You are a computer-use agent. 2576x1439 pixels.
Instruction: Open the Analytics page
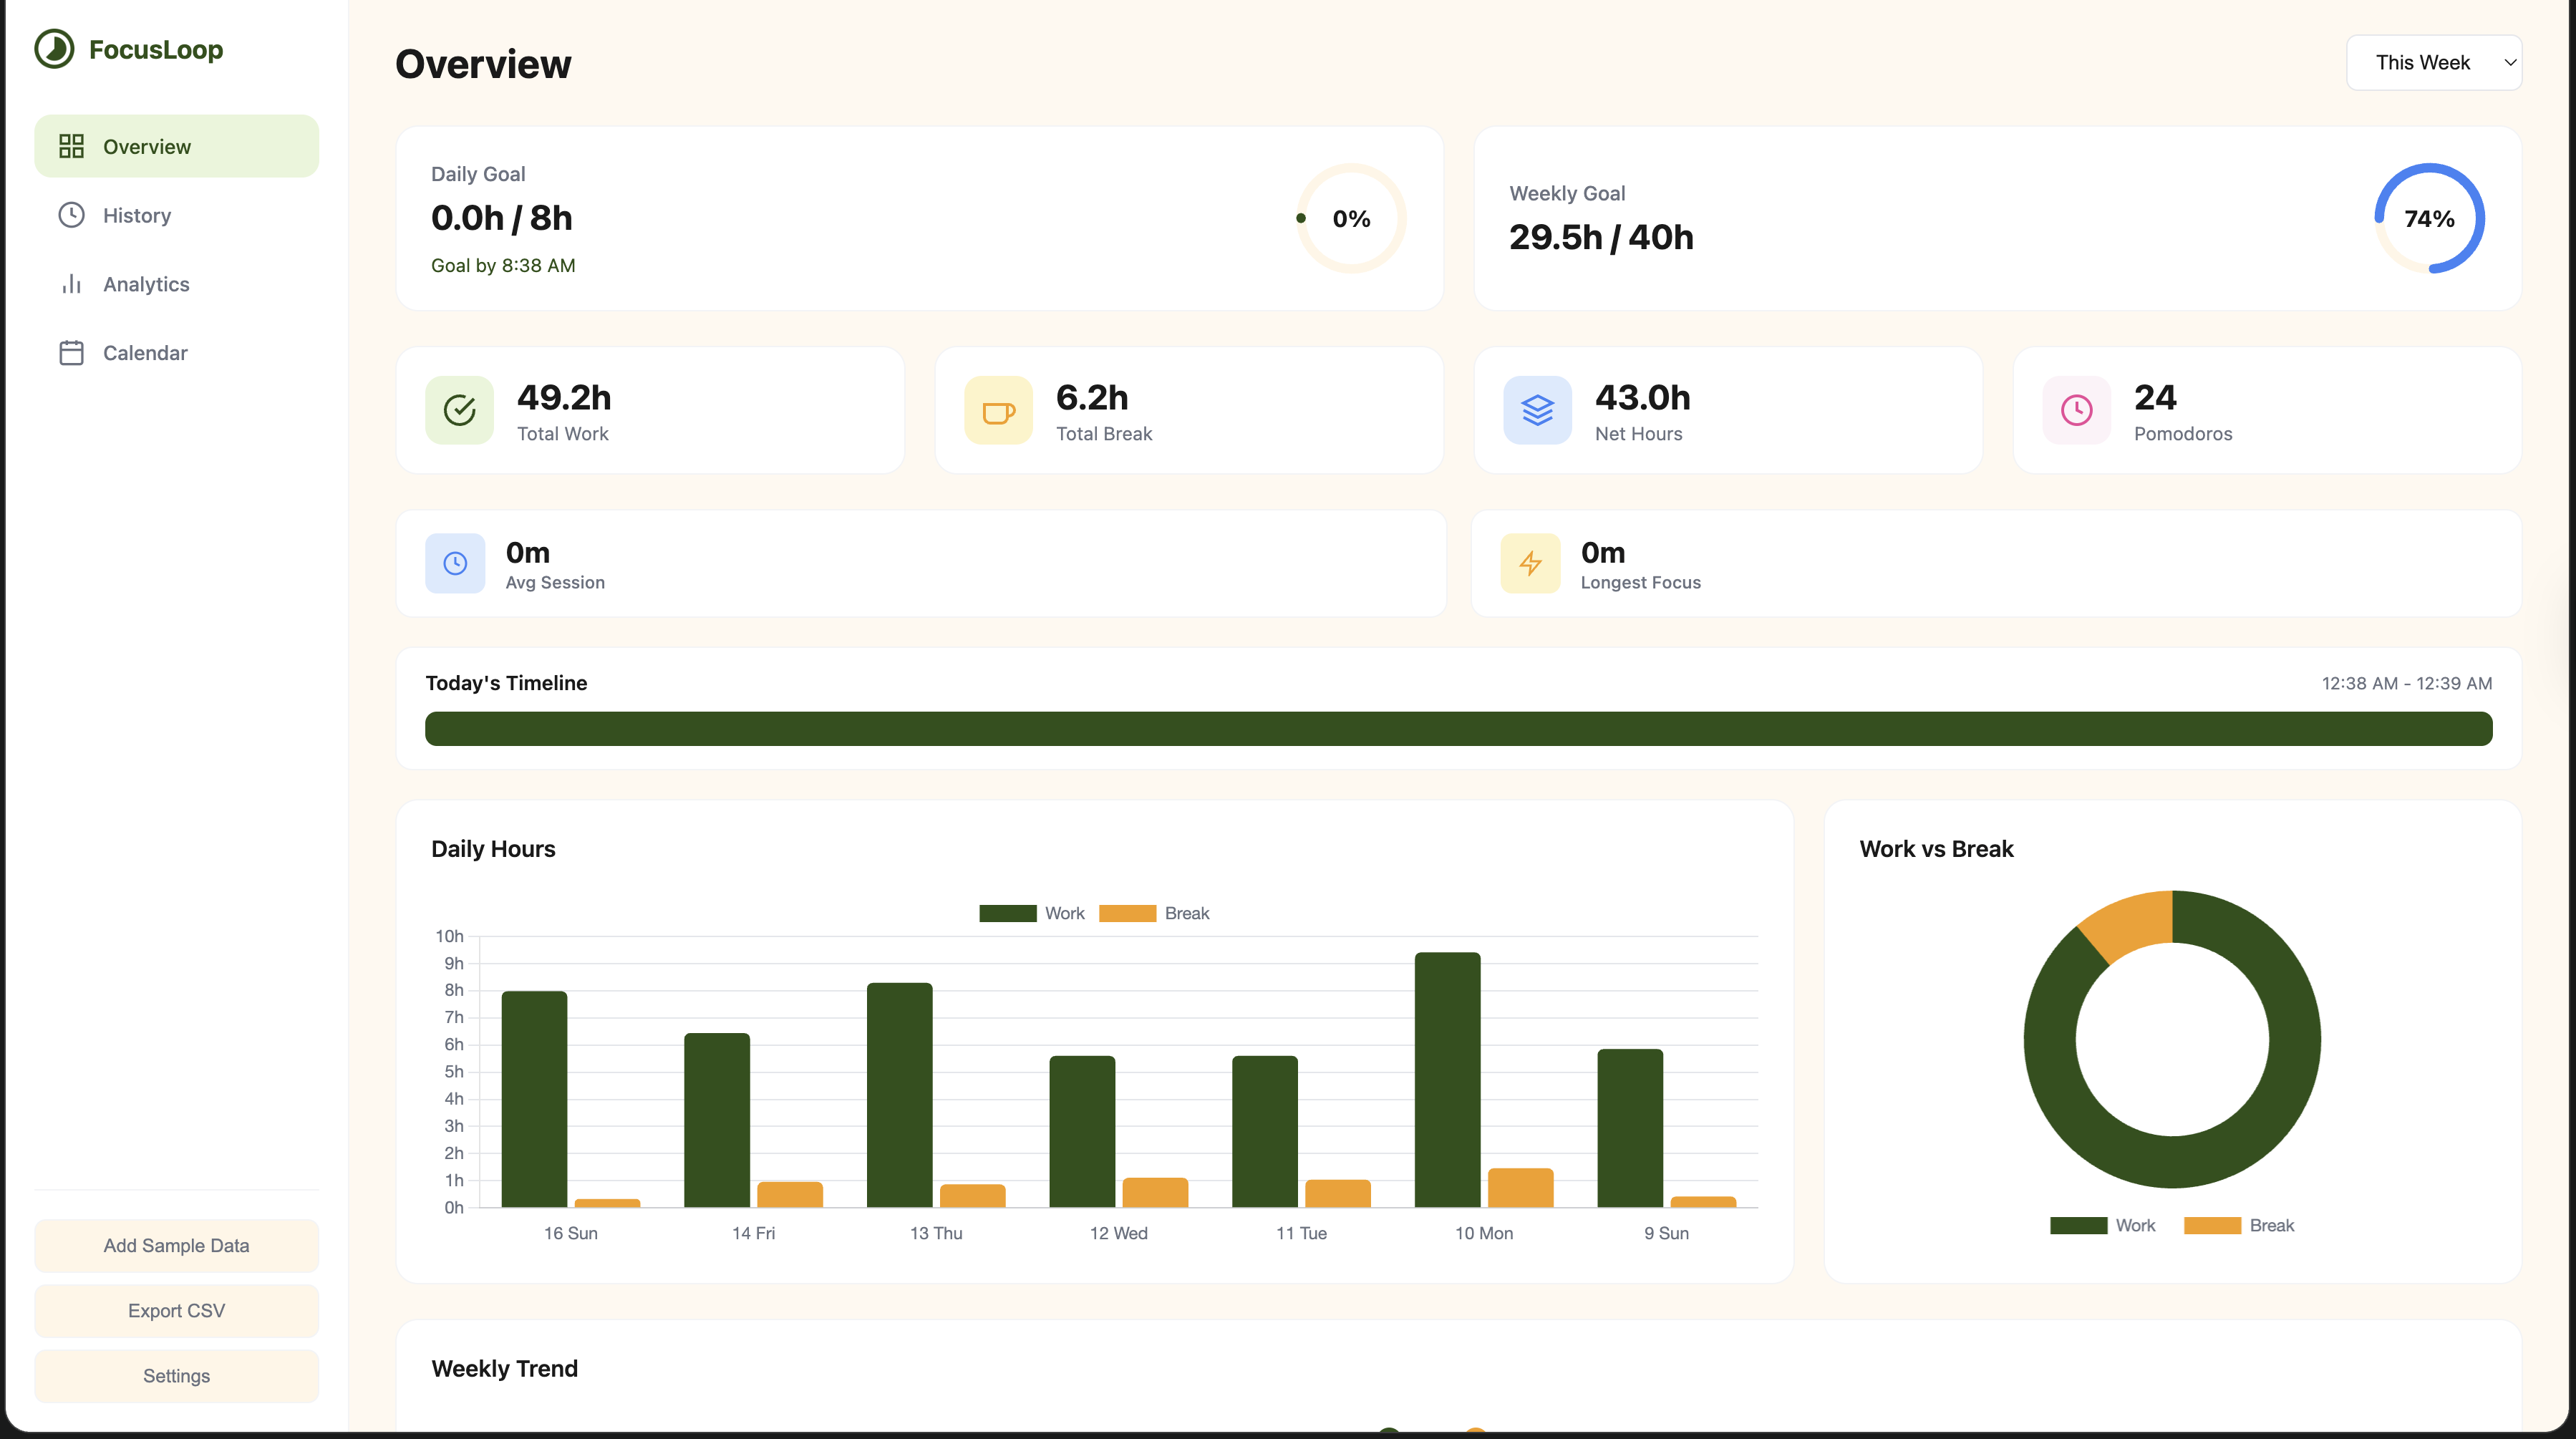[146, 284]
